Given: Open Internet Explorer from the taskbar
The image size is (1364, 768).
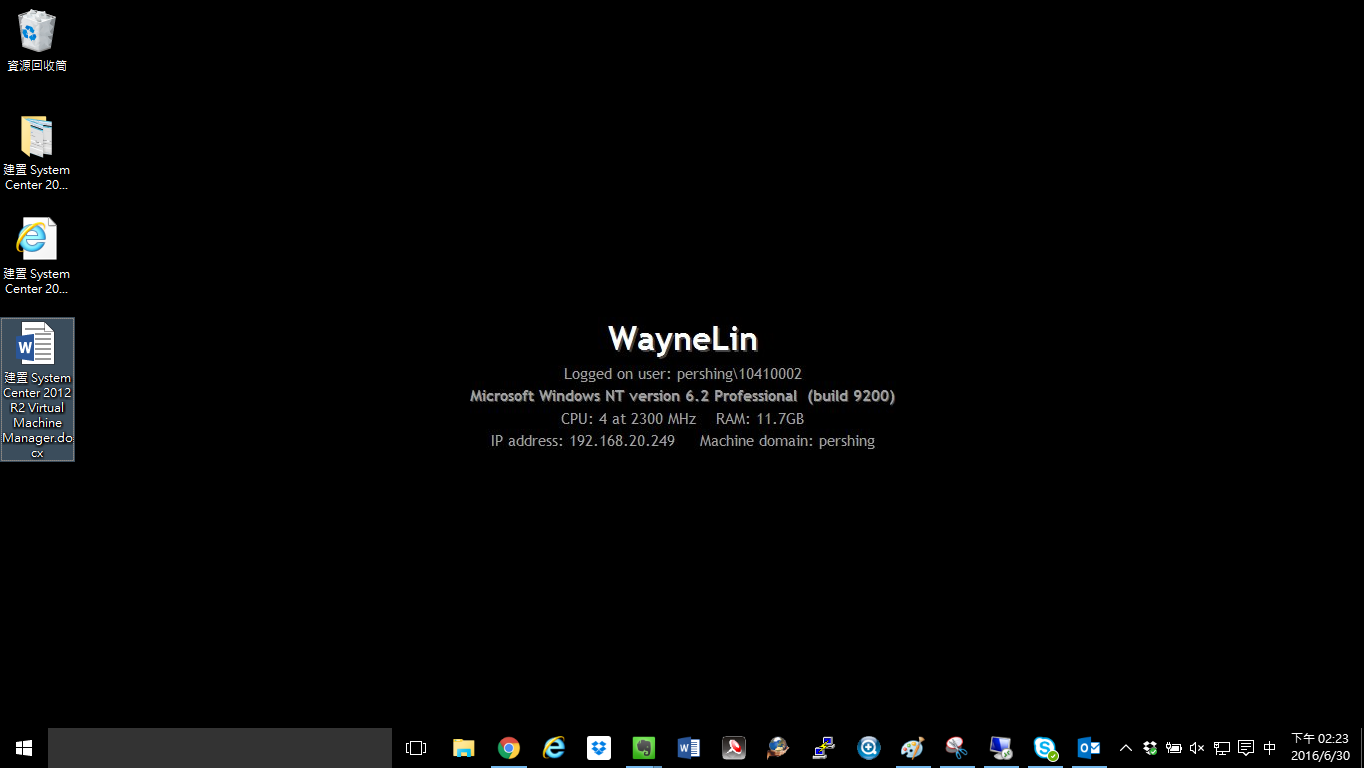Looking at the screenshot, I should (554, 748).
